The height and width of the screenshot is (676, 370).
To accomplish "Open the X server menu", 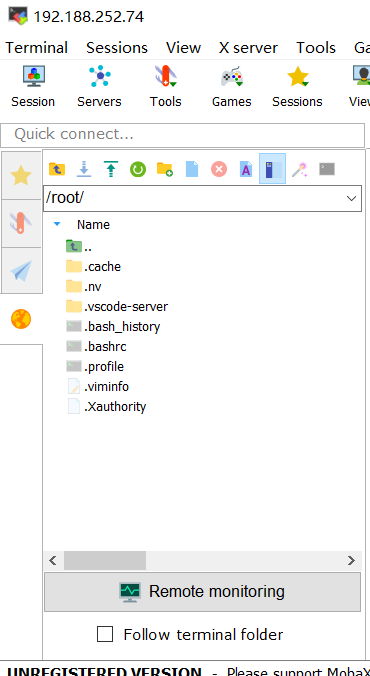I will click(x=248, y=47).
